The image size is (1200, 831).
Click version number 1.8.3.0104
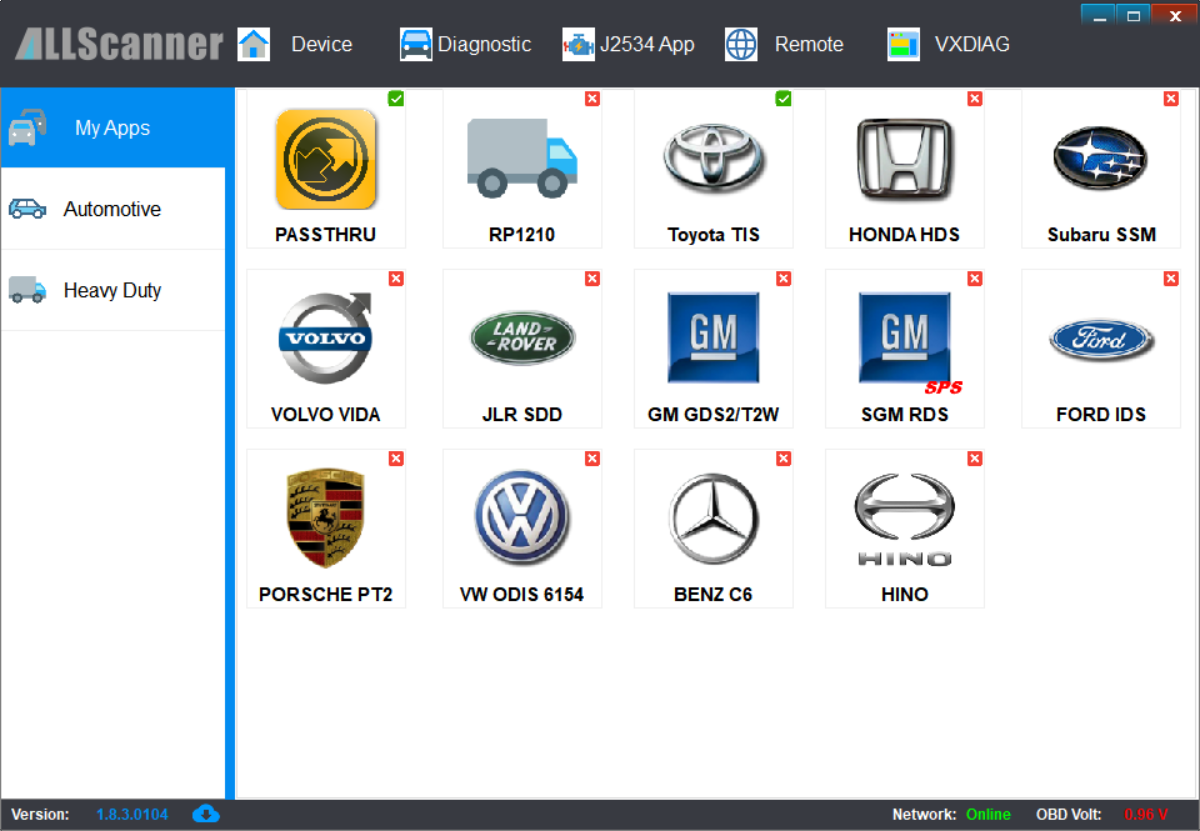point(132,814)
